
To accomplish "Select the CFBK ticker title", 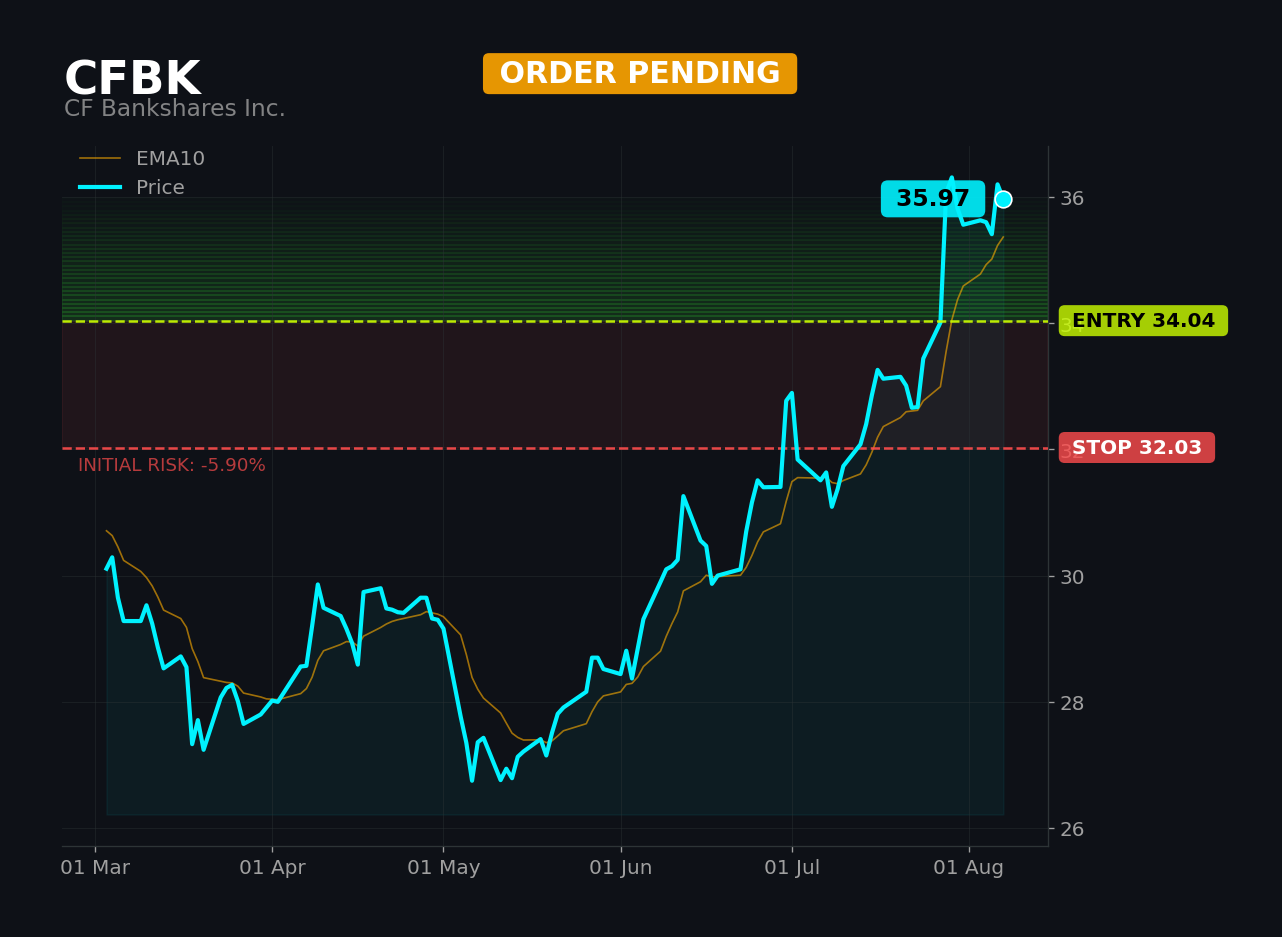I will 132,80.
